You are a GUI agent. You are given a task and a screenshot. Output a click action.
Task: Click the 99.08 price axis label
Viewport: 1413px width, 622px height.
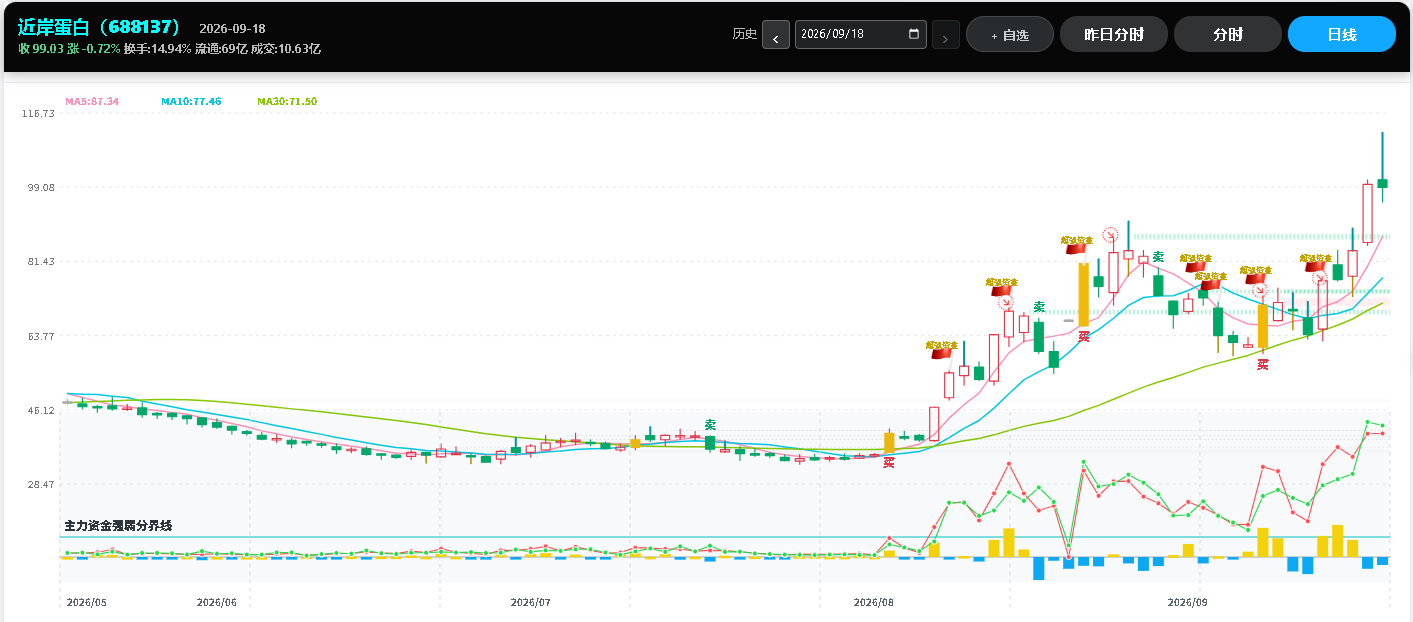(x=41, y=188)
